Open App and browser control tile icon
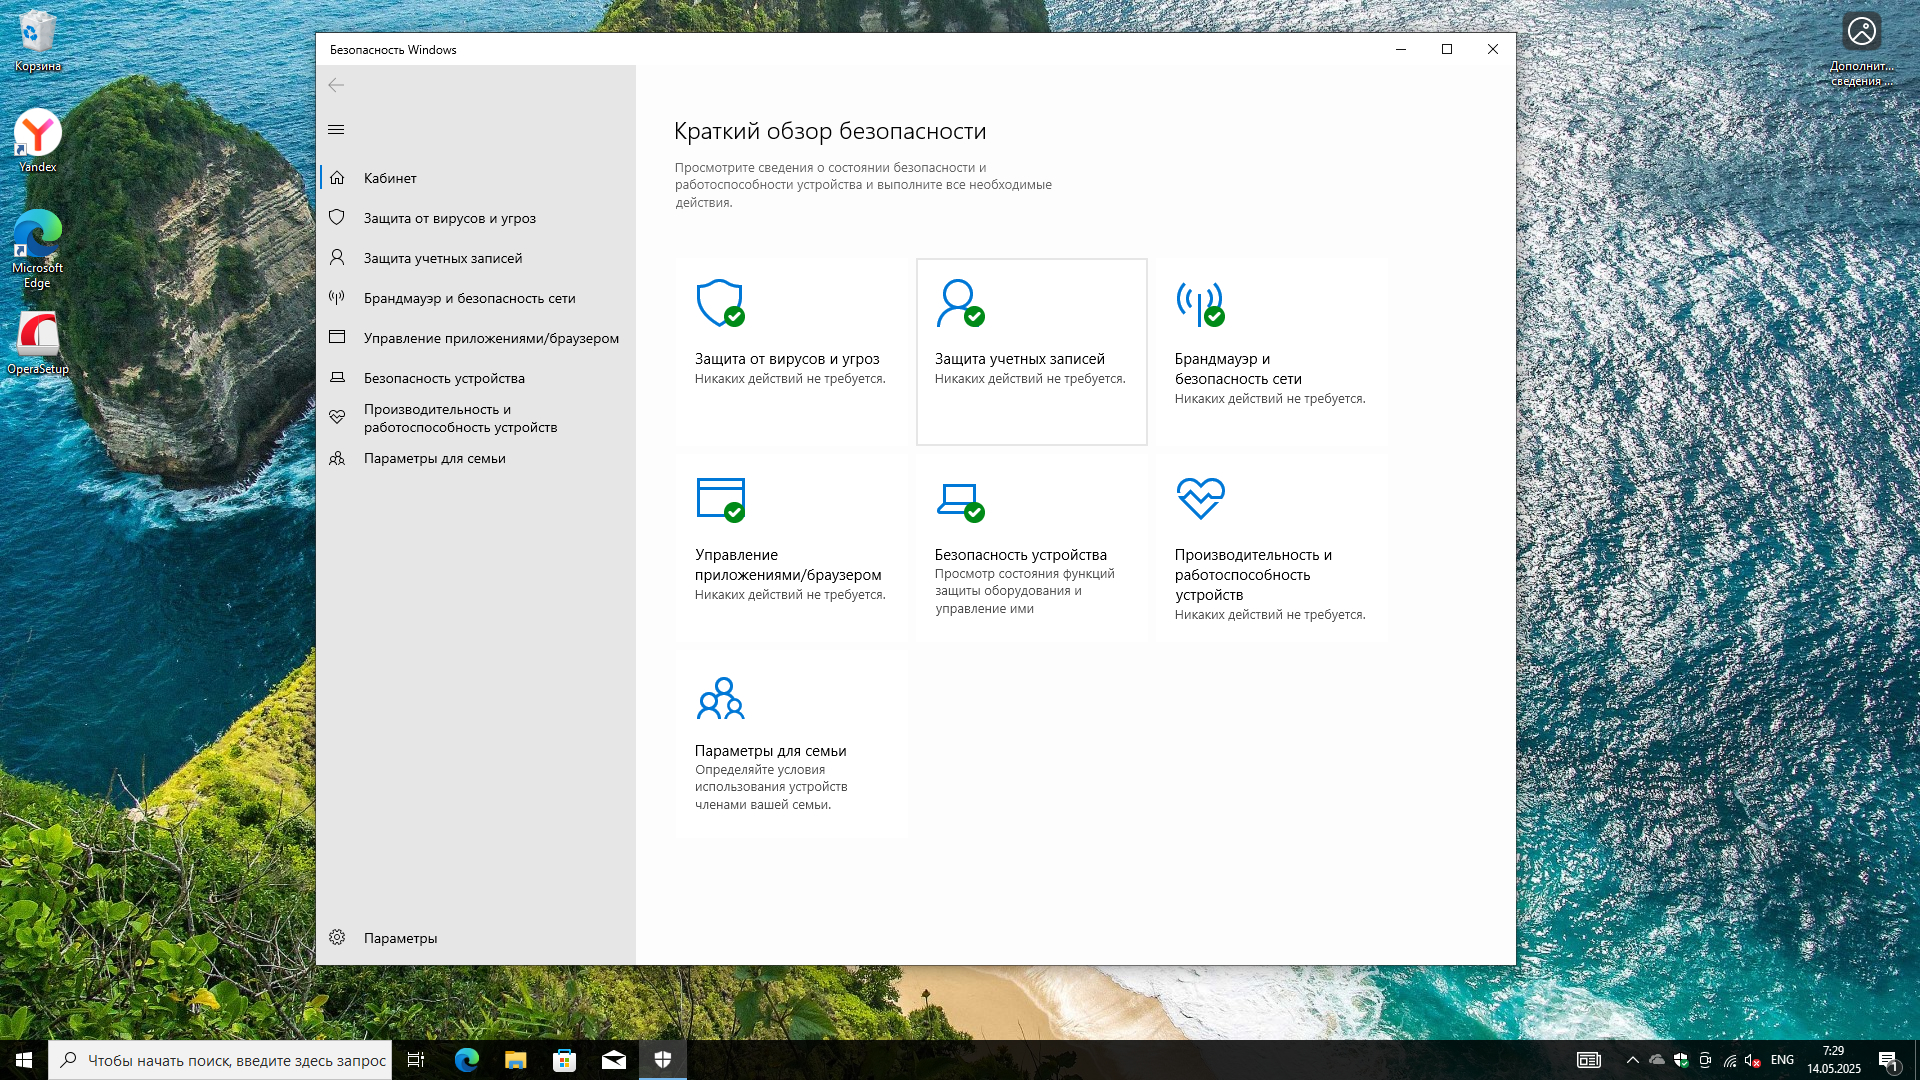 point(720,499)
